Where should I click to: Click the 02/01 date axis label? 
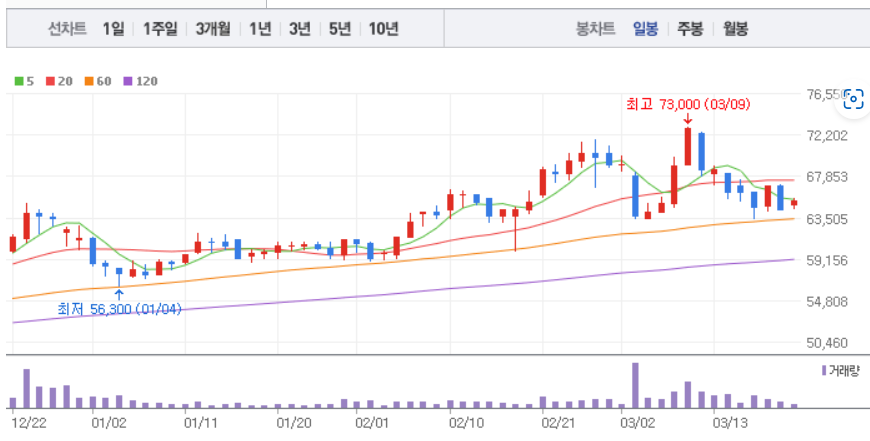(371, 424)
